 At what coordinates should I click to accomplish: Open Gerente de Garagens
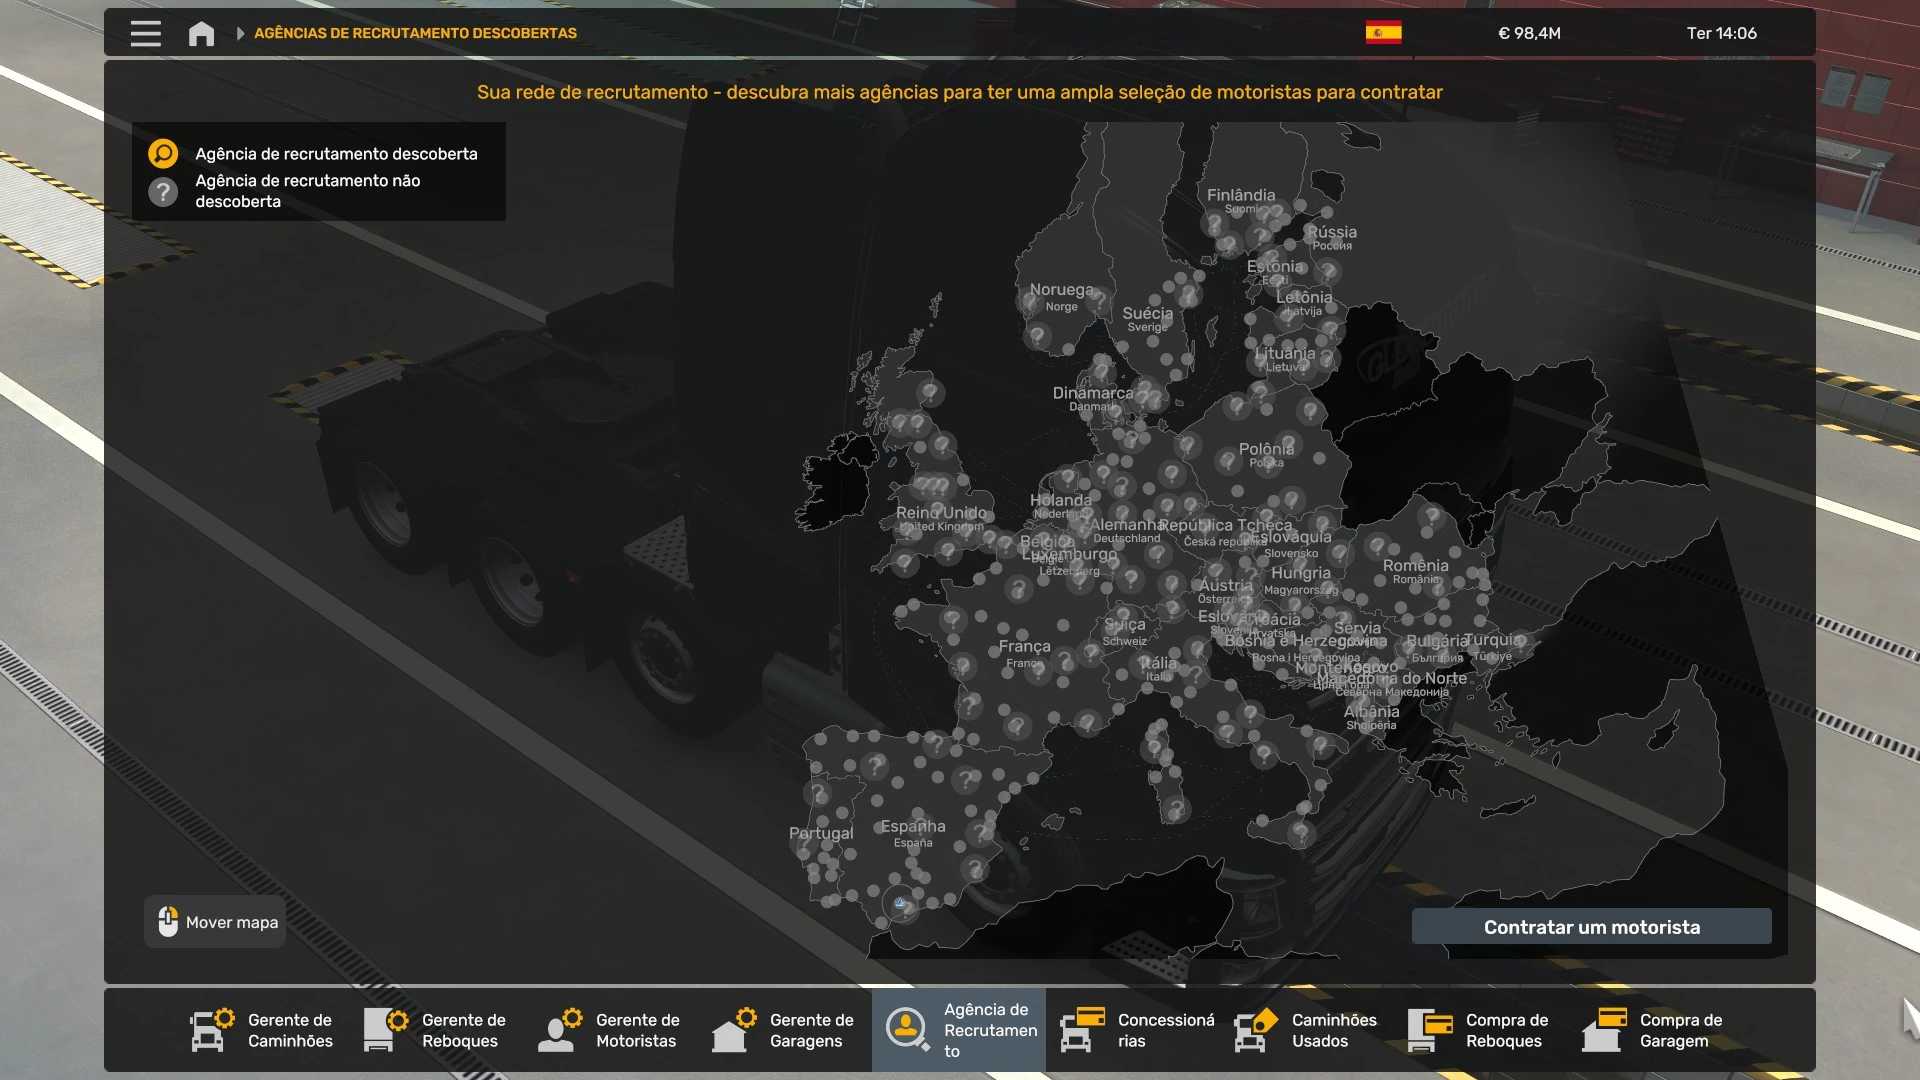784,1030
